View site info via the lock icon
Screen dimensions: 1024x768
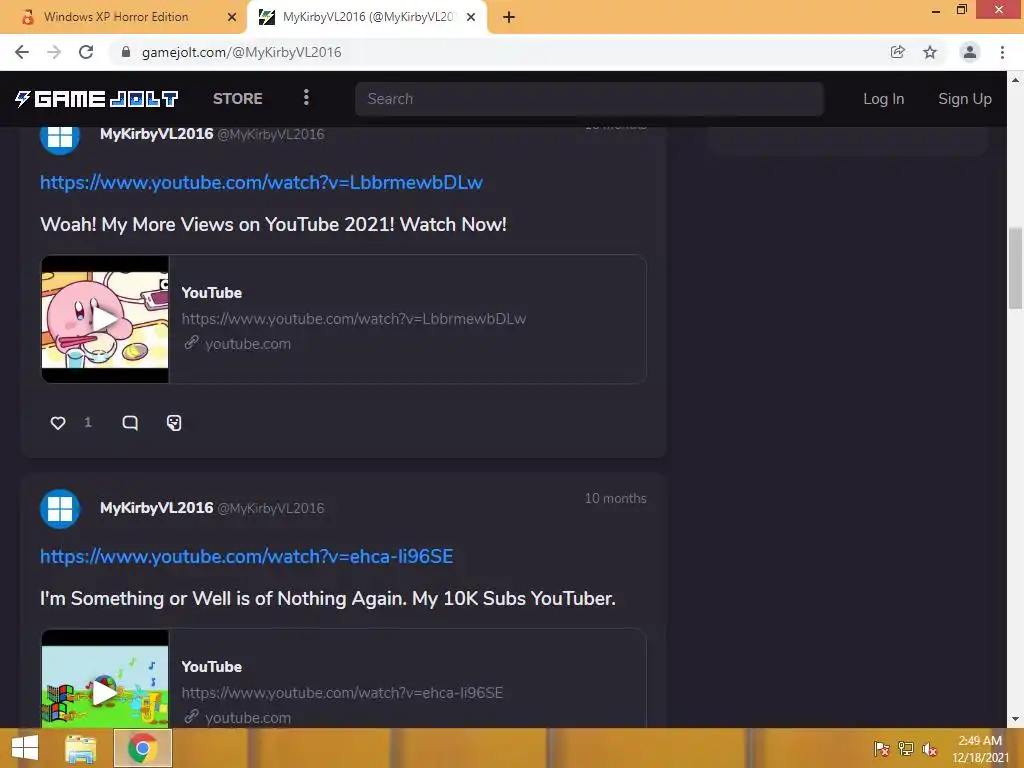point(126,52)
